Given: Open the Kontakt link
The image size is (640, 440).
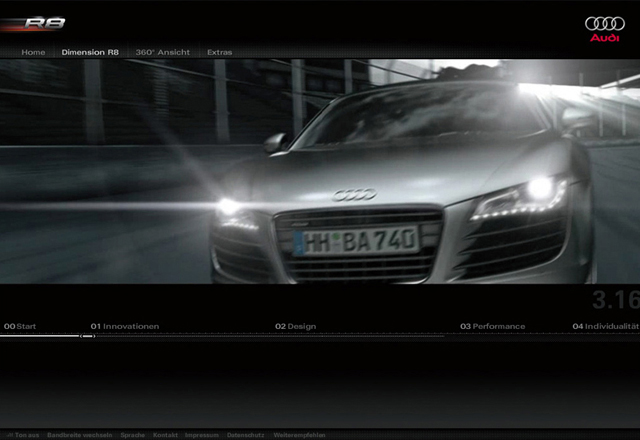Looking at the screenshot, I should click(165, 435).
